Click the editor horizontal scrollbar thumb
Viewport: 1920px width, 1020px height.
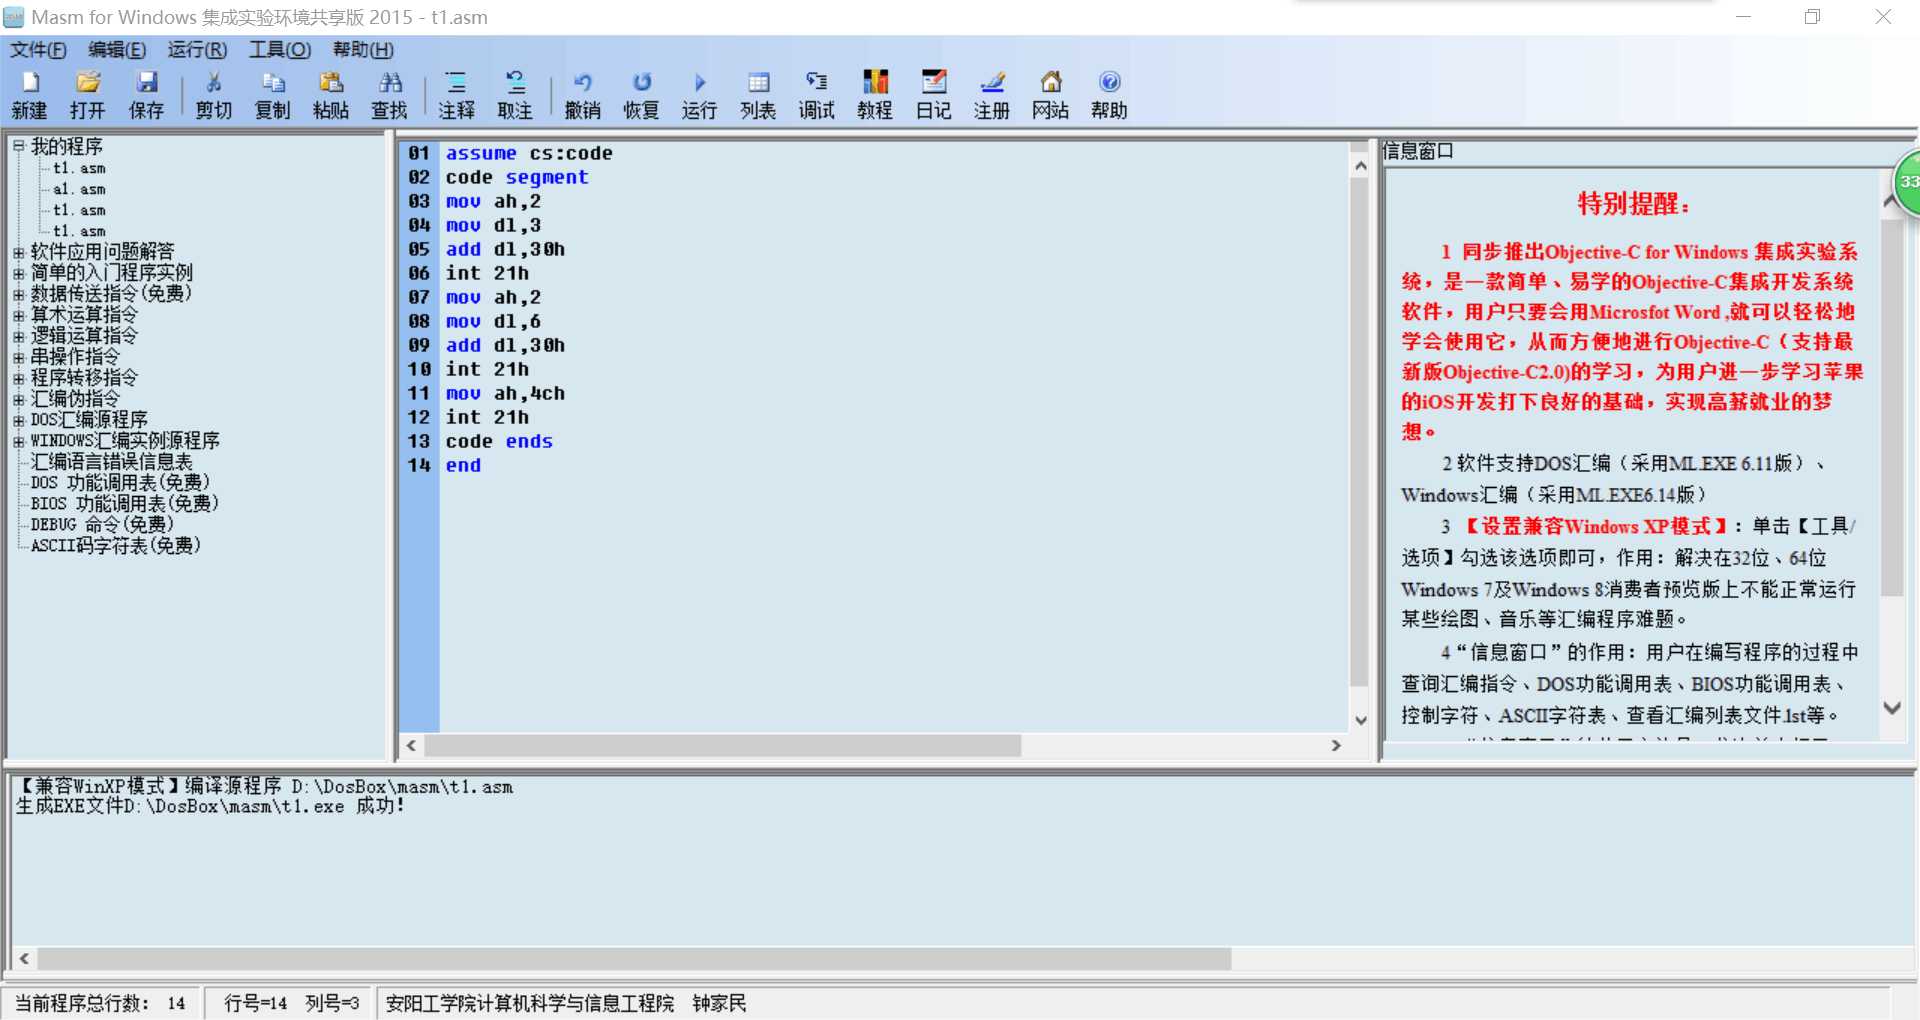[722, 746]
